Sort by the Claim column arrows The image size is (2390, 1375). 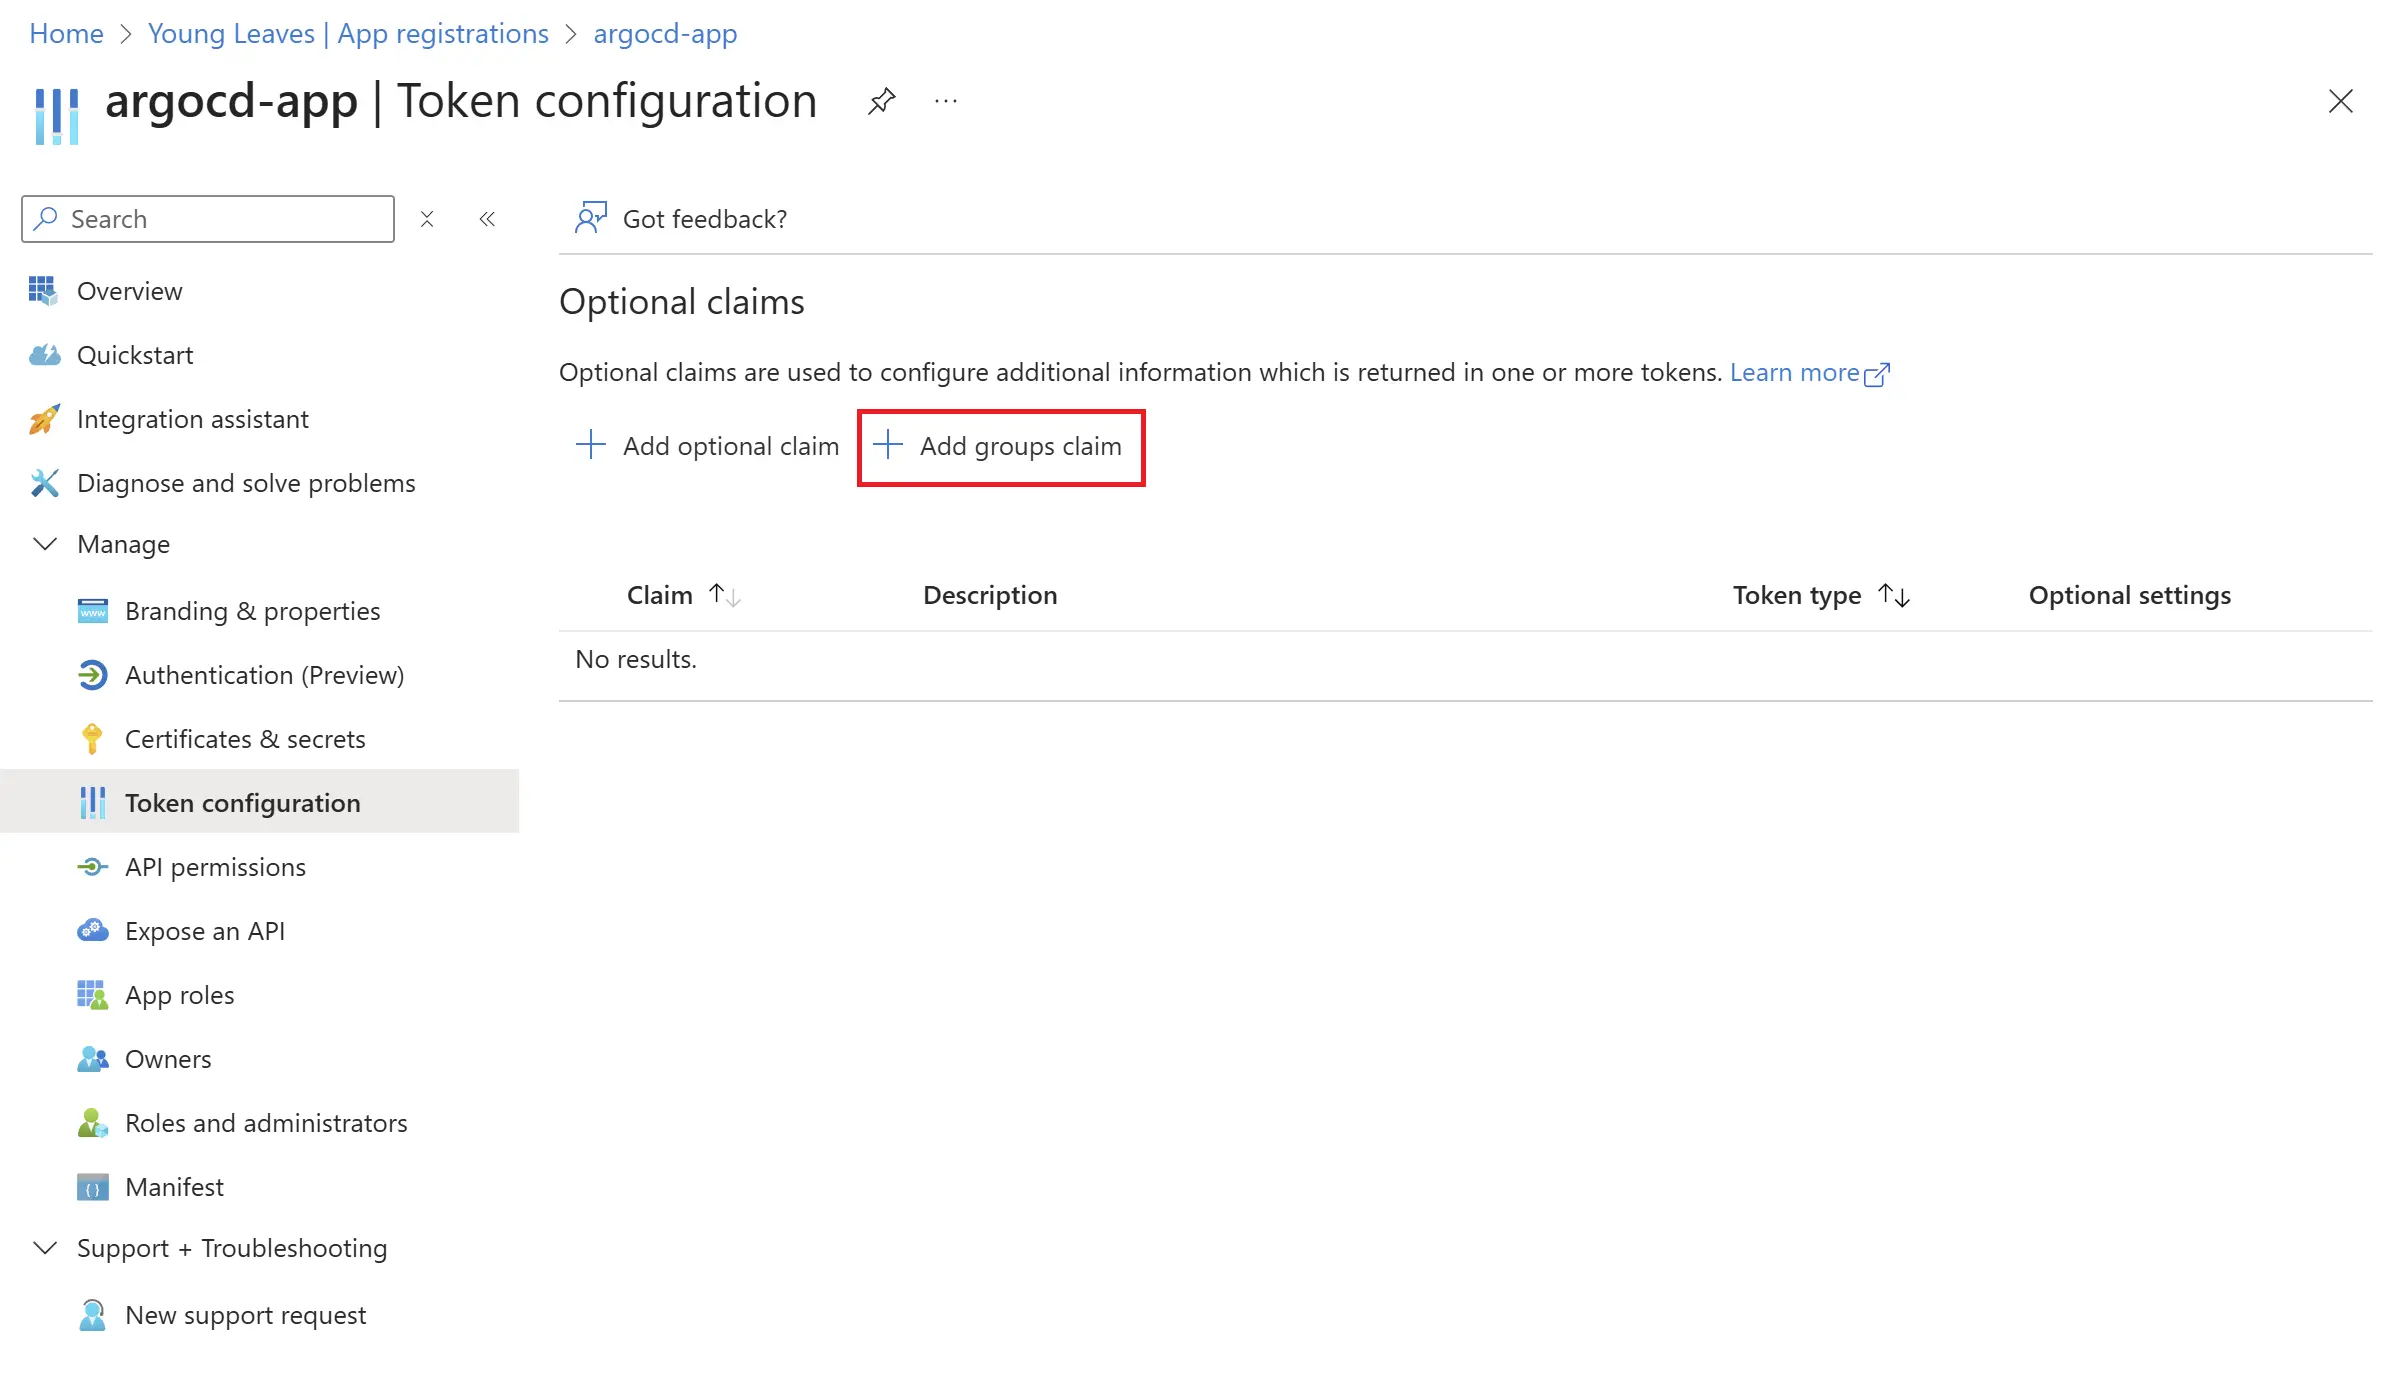pyautogui.click(x=724, y=595)
